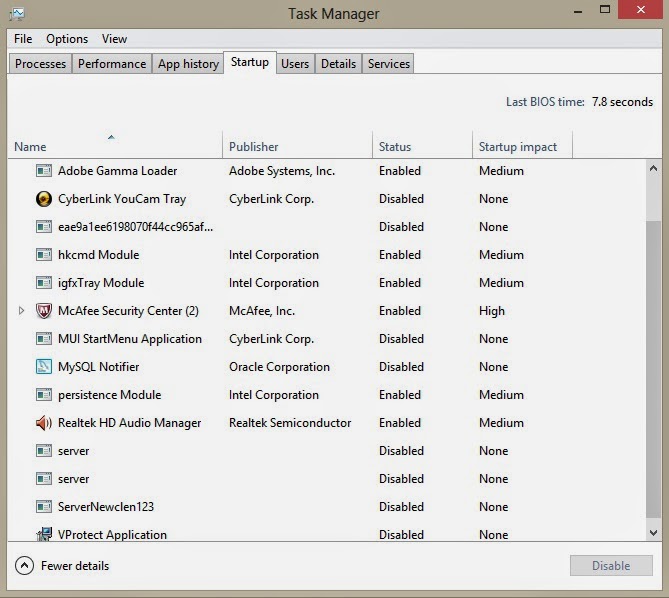
Task: Click the vertical scrollbar thumb
Action: pos(653,369)
